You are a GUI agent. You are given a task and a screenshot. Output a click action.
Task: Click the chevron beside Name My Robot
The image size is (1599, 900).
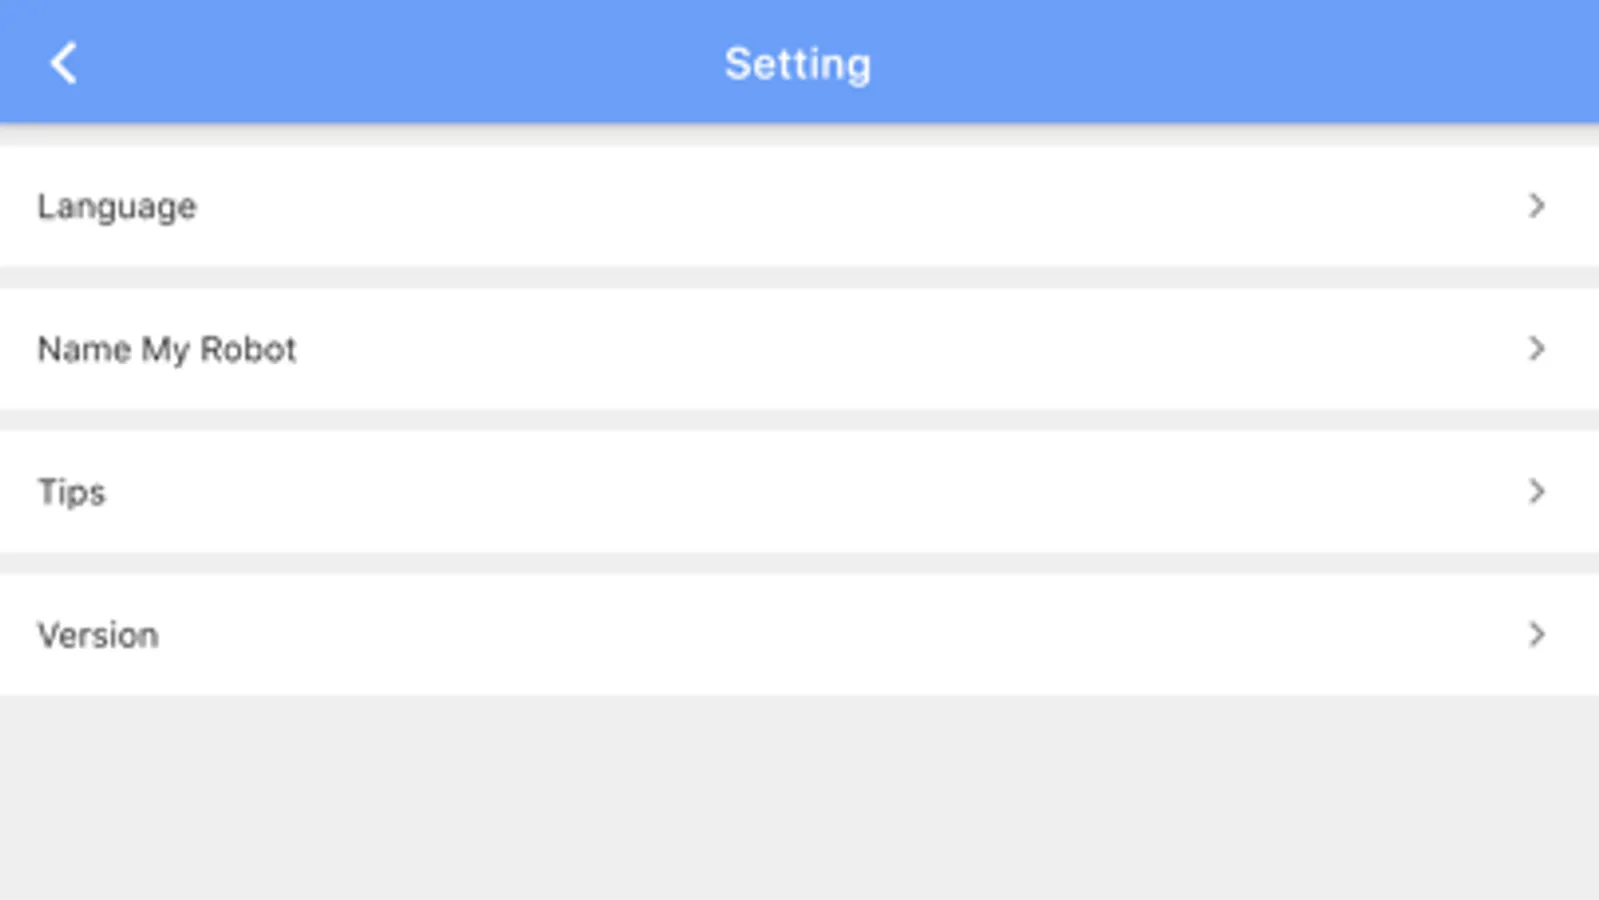pos(1536,349)
